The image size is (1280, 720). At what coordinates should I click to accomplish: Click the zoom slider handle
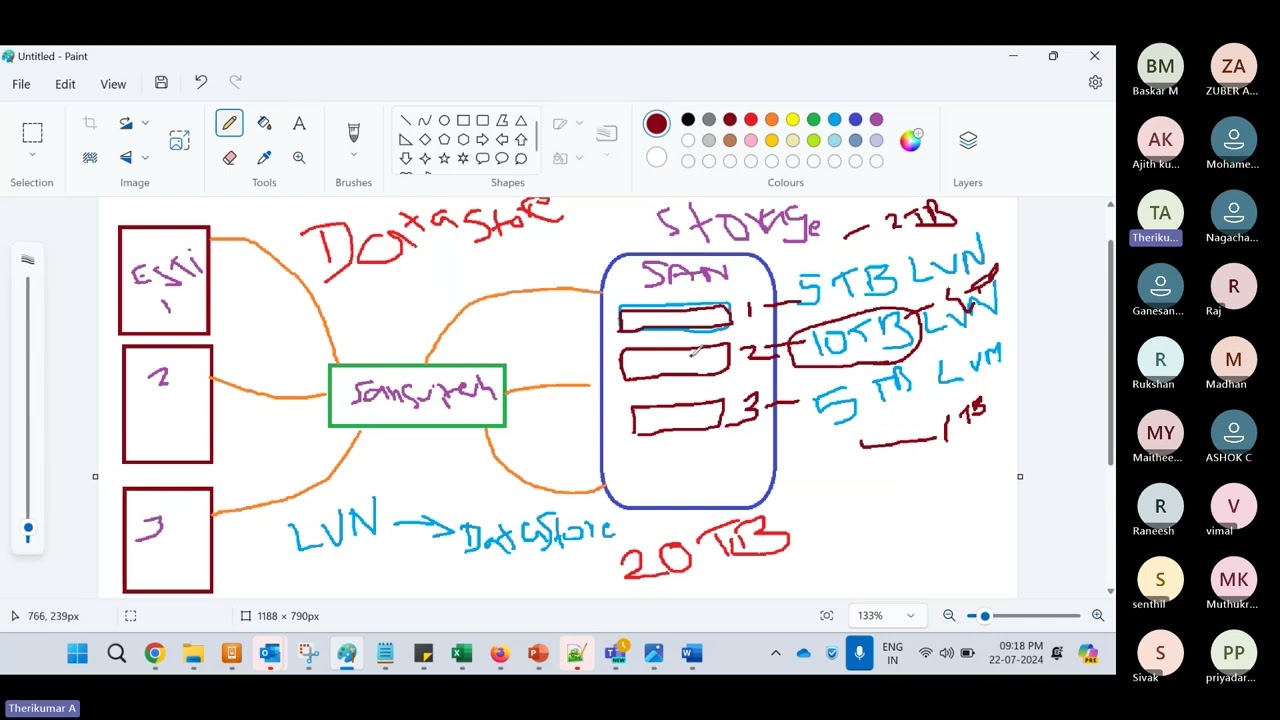point(985,616)
